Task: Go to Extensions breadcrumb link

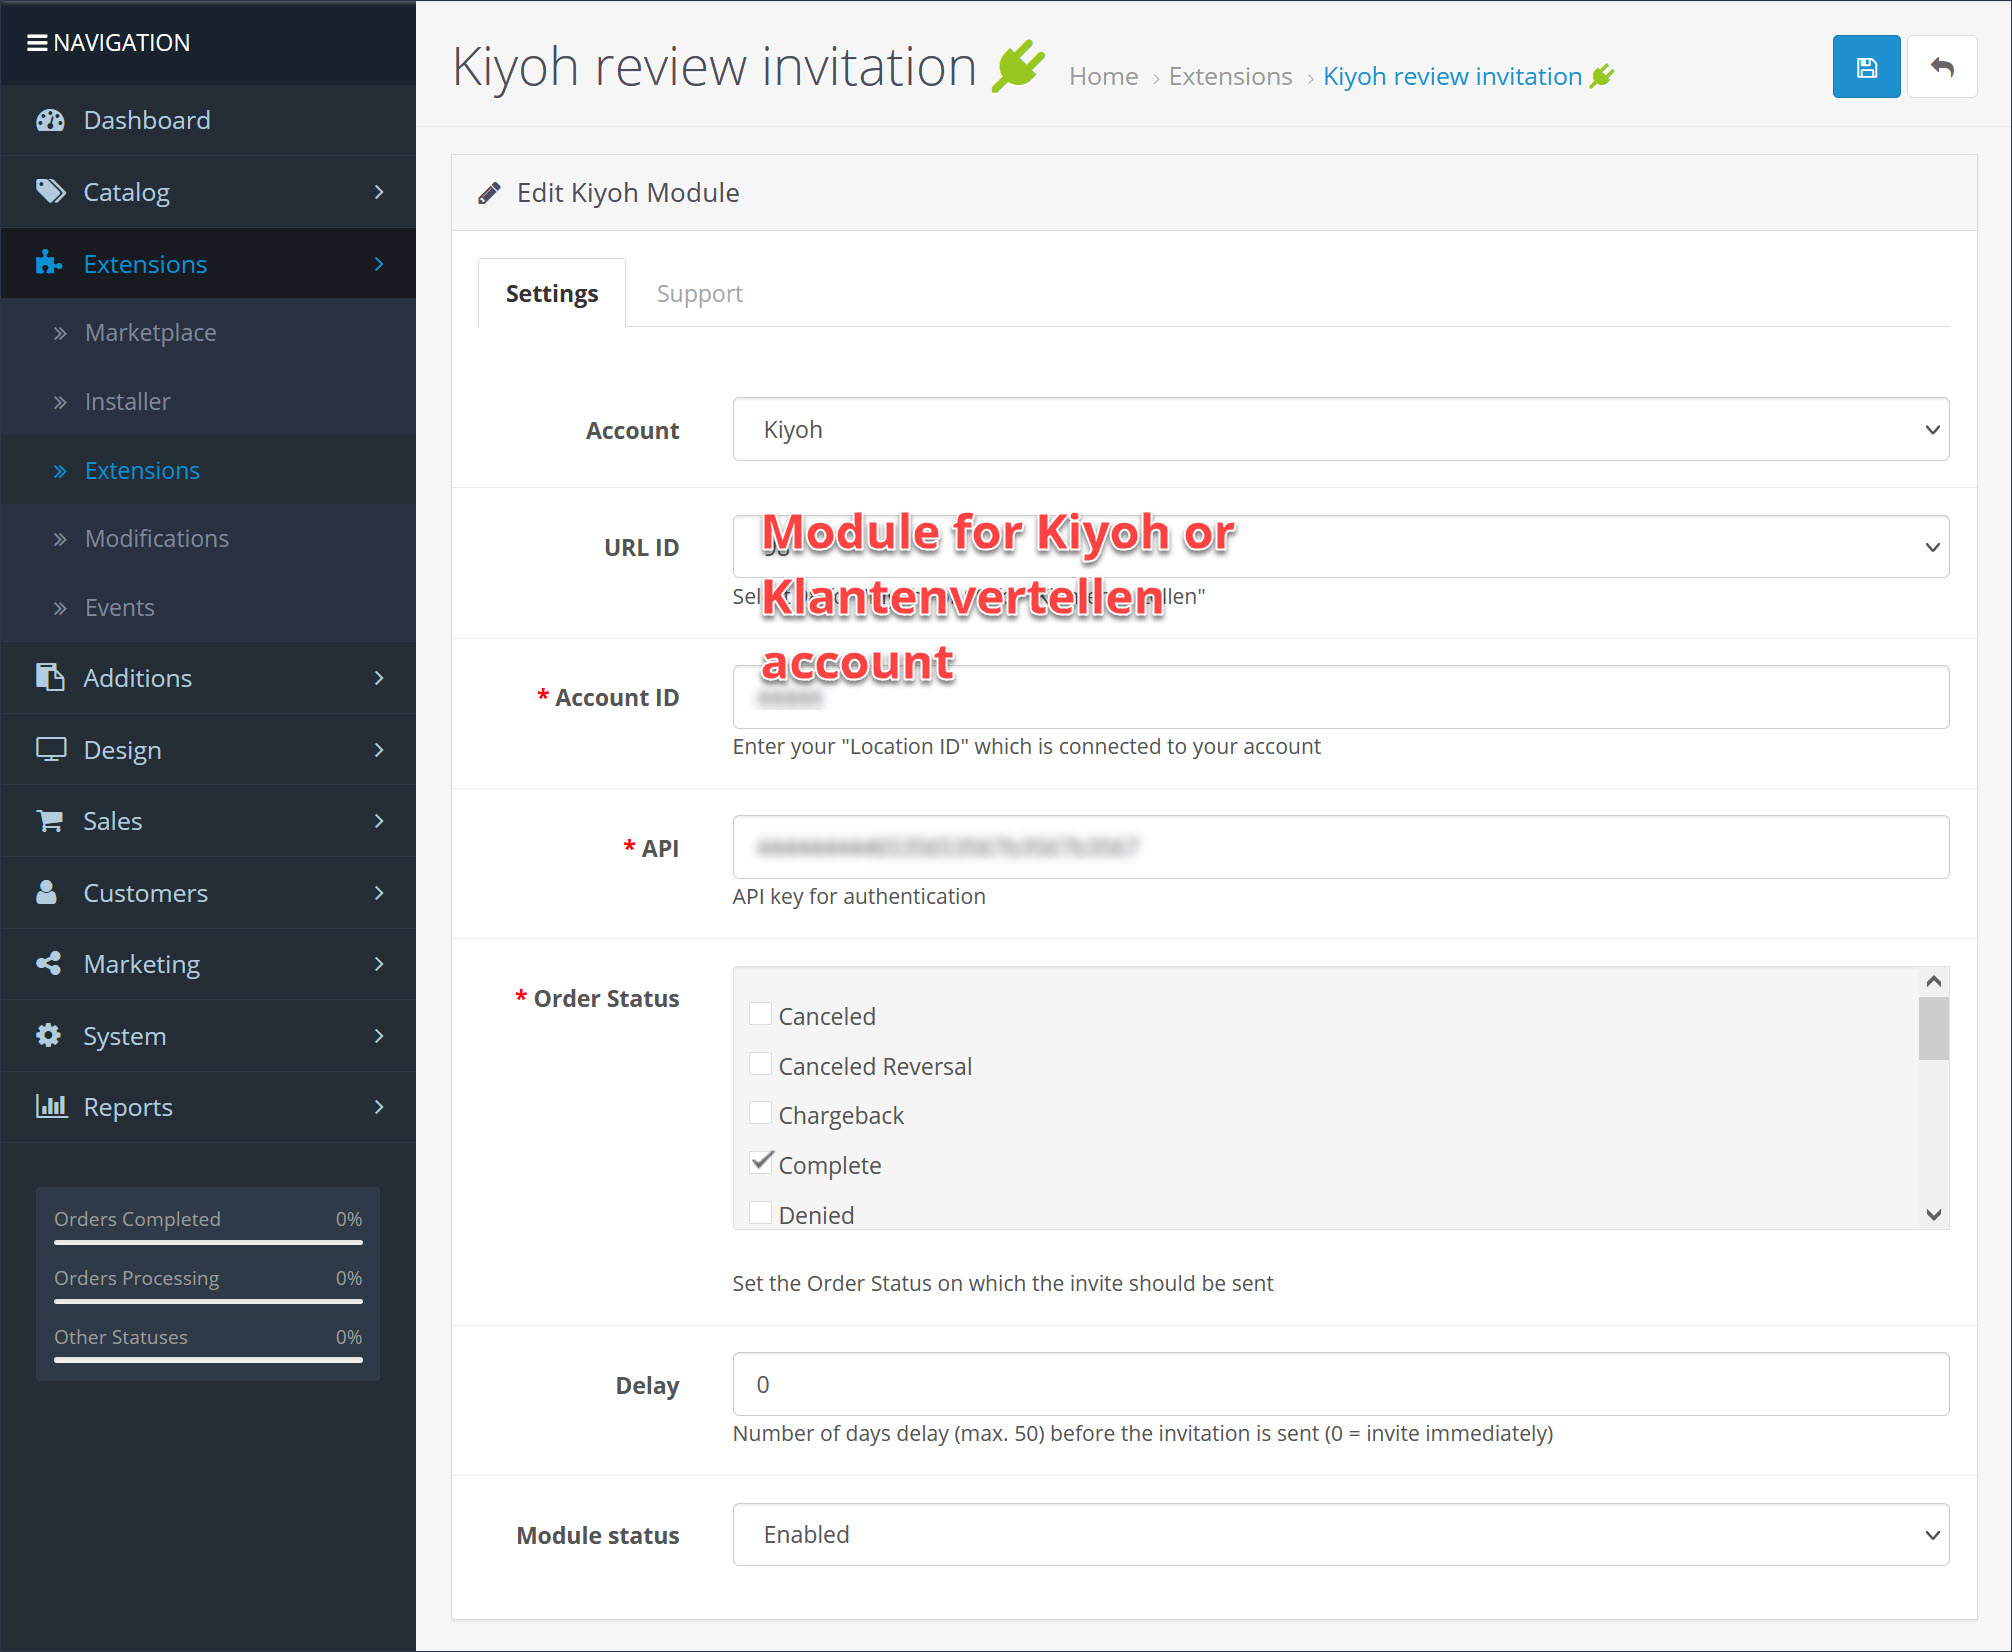Action: point(1230,76)
